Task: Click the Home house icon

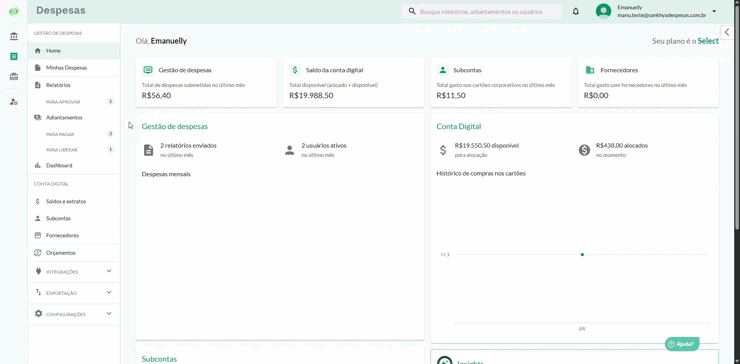Action: click(38, 51)
